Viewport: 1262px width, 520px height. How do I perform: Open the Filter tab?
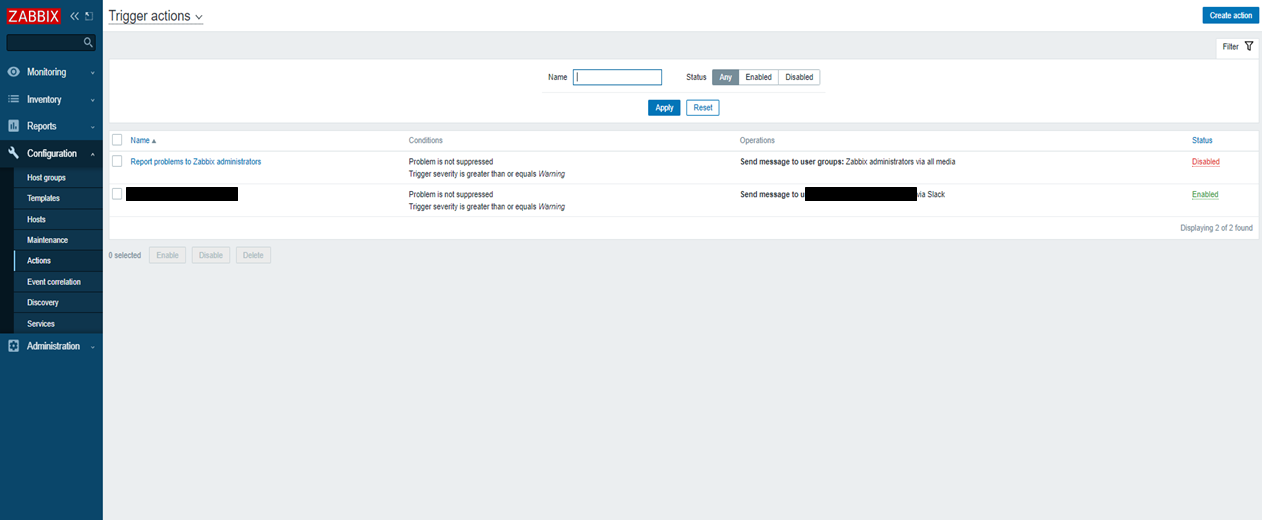tap(1237, 46)
